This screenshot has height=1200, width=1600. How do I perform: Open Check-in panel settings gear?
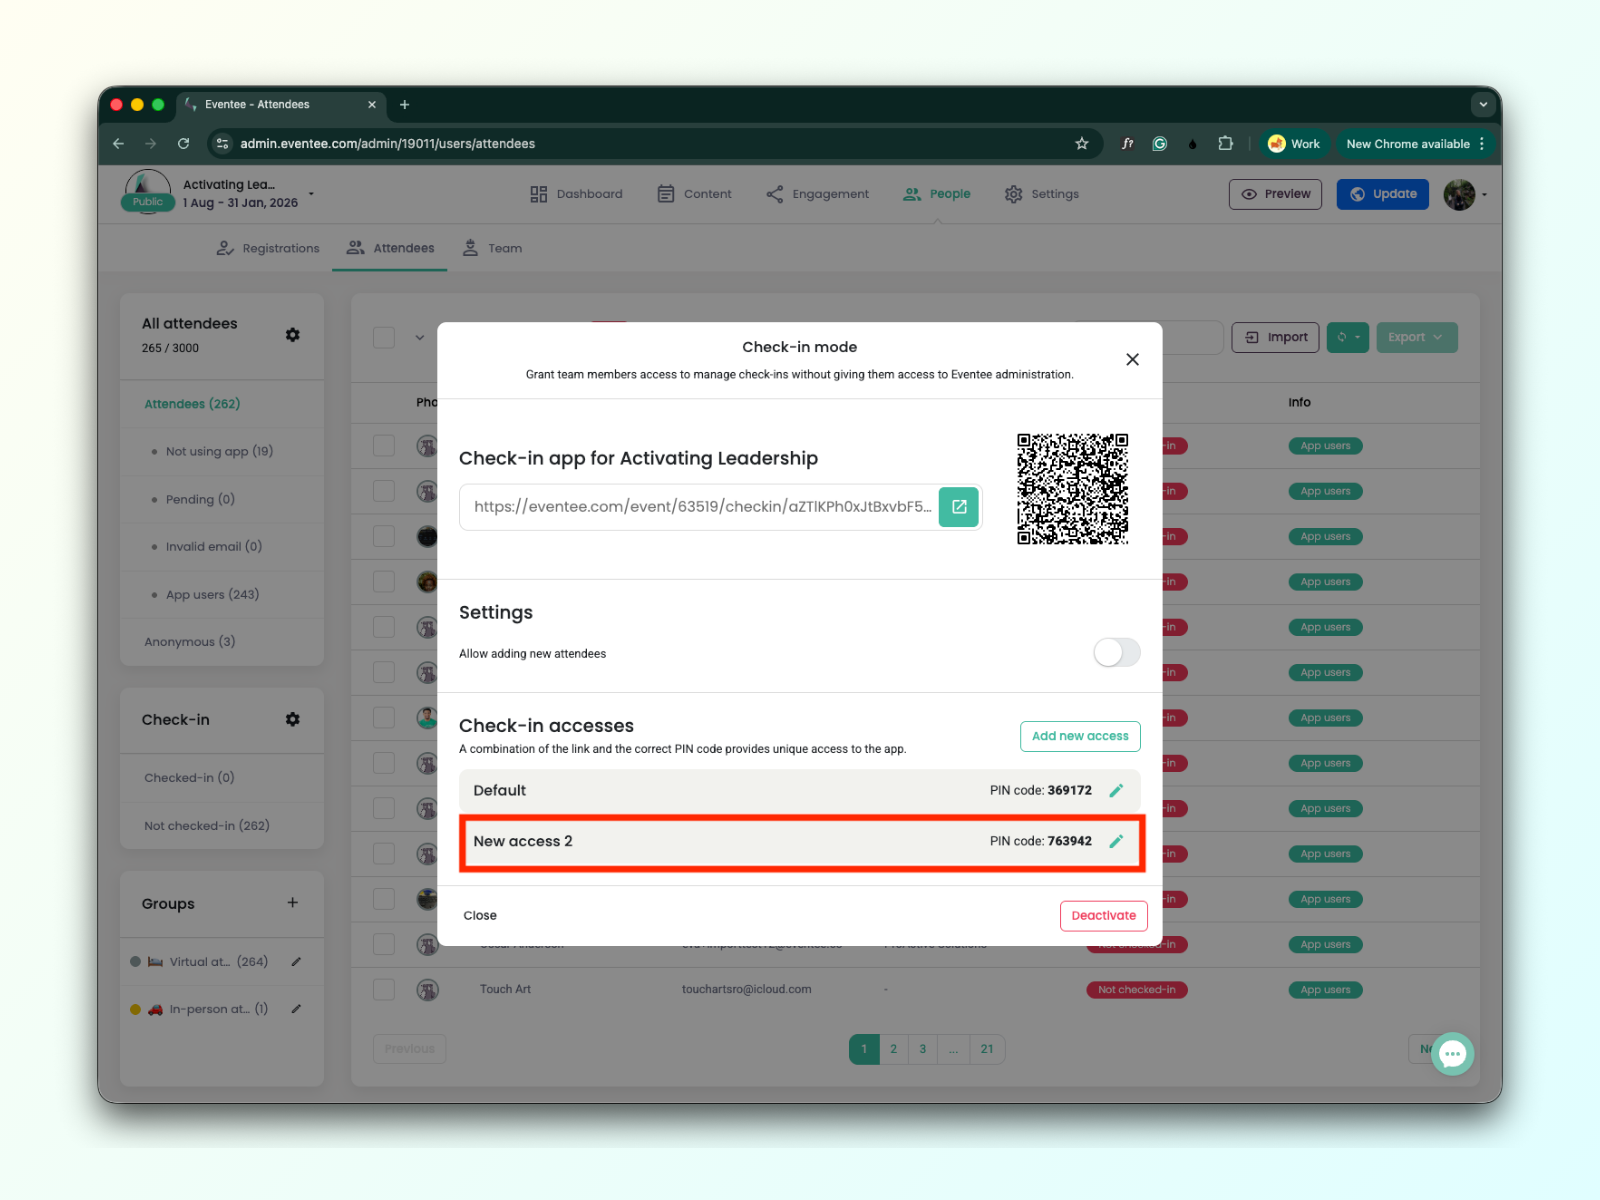point(292,720)
